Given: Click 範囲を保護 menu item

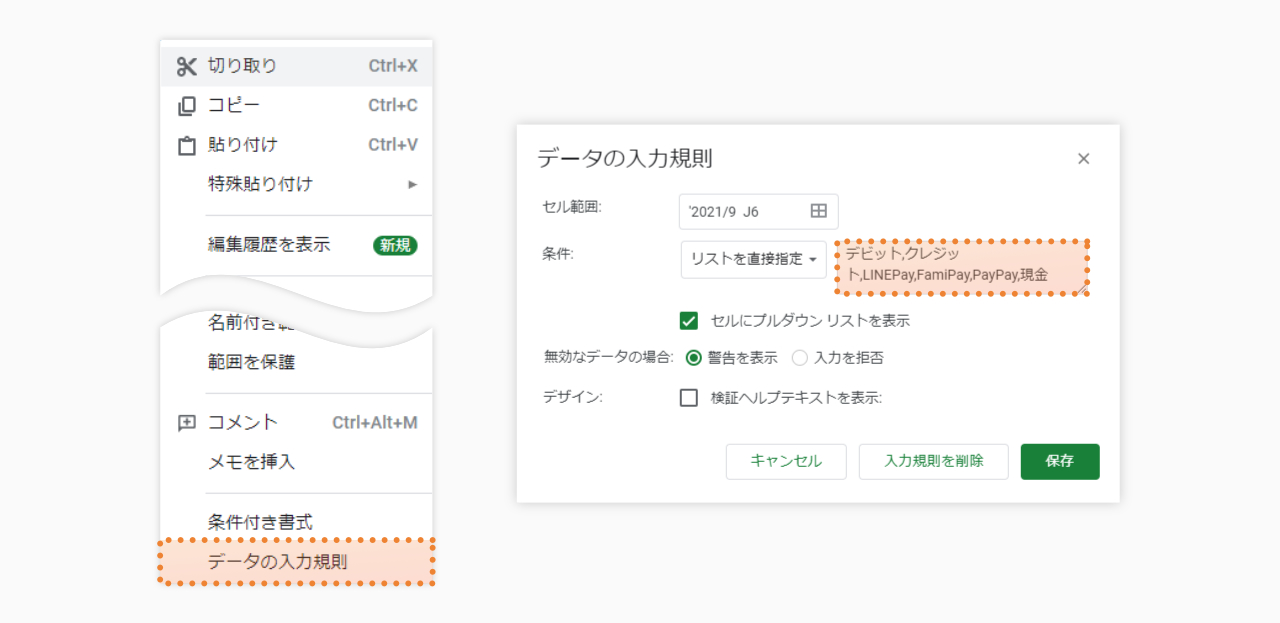Looking at the screenshot, I should tap(251, 362).
